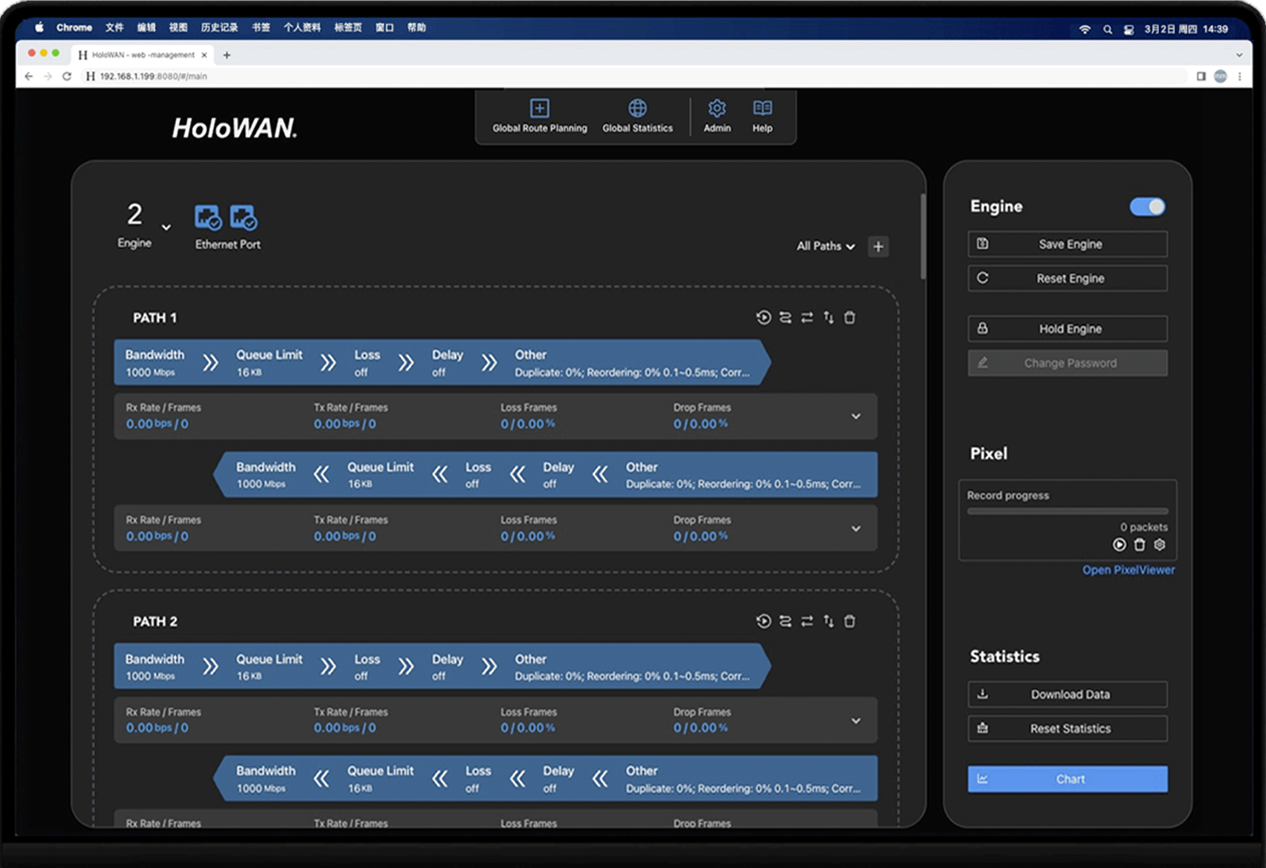The height and width of the screenshot is (868, 1266).
Task: Reload the page in Chrome
Action: pos(67,76)
